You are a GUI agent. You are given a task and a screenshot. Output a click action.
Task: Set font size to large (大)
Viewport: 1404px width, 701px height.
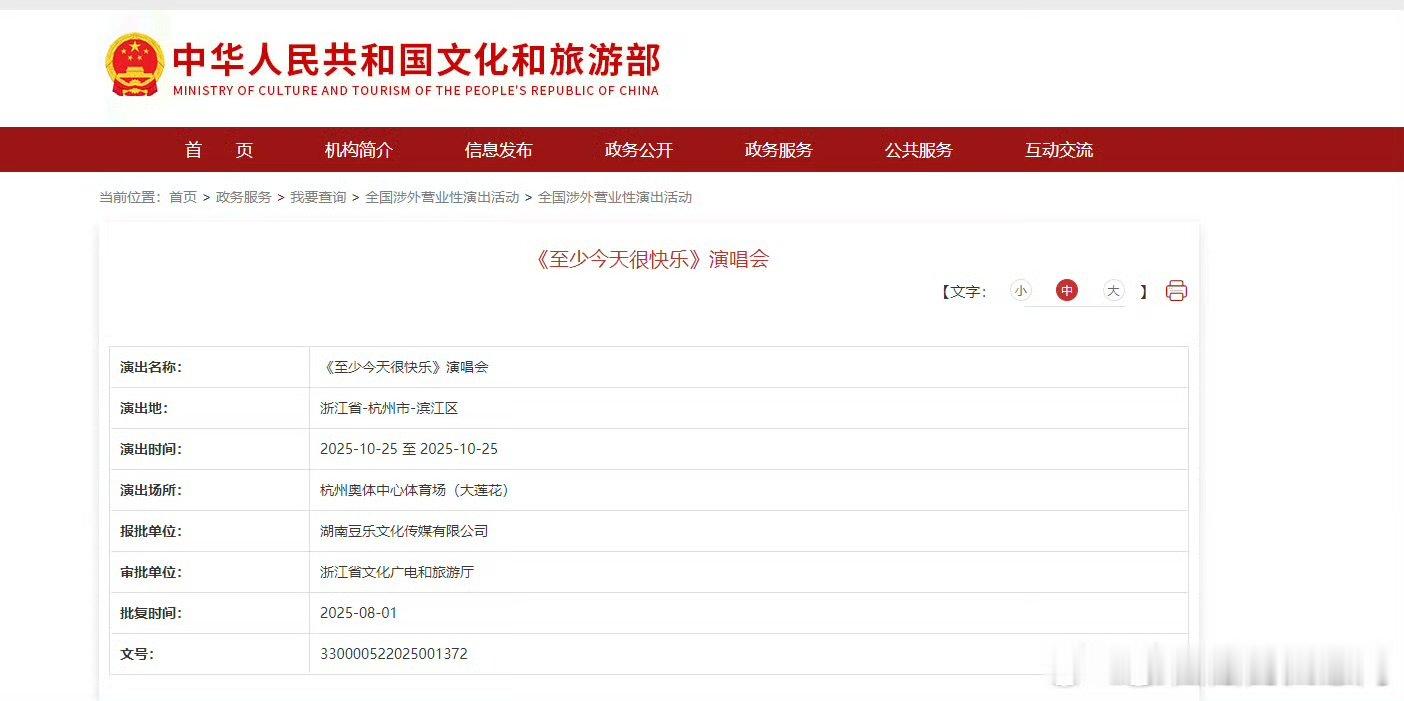click(x=1114, y=291)
